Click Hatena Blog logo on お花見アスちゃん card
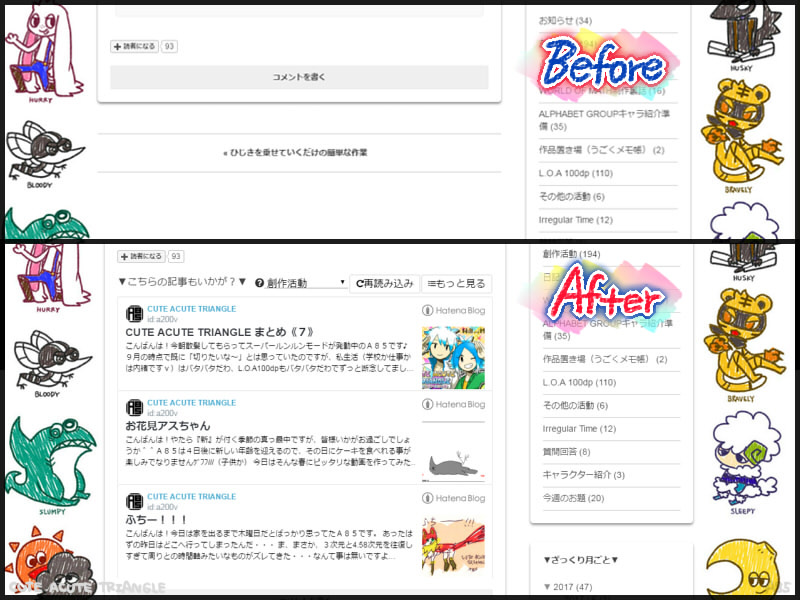 454,404
